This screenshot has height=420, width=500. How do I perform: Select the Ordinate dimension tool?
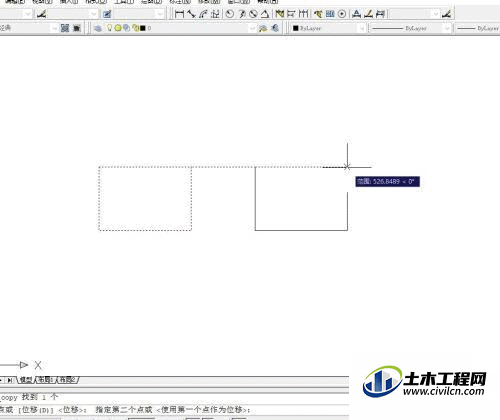[x=216, y=14]
